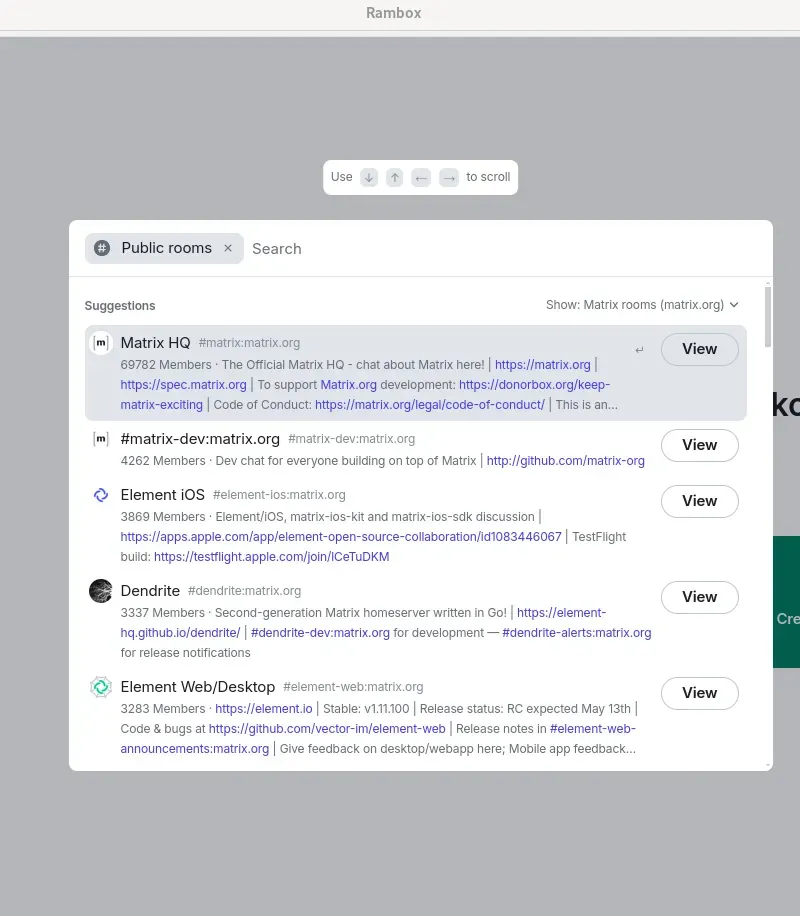Focus the Search input field
The width and height of the screenshot is (800, 916).
click(503, 249)
